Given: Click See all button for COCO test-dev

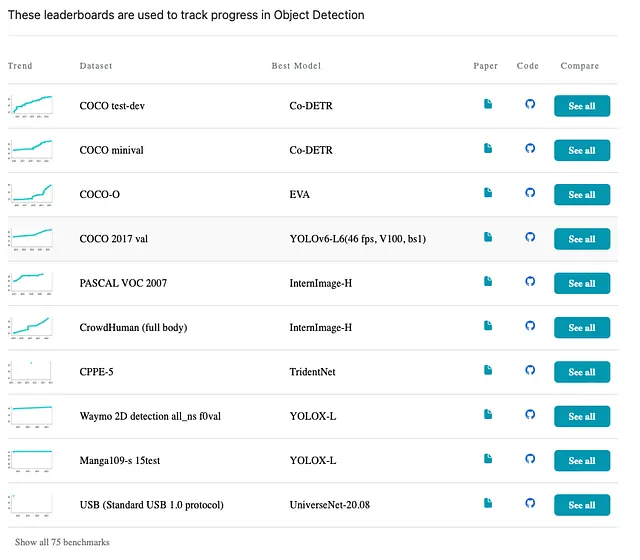Looking at the screenshot, I should (582, 106).
